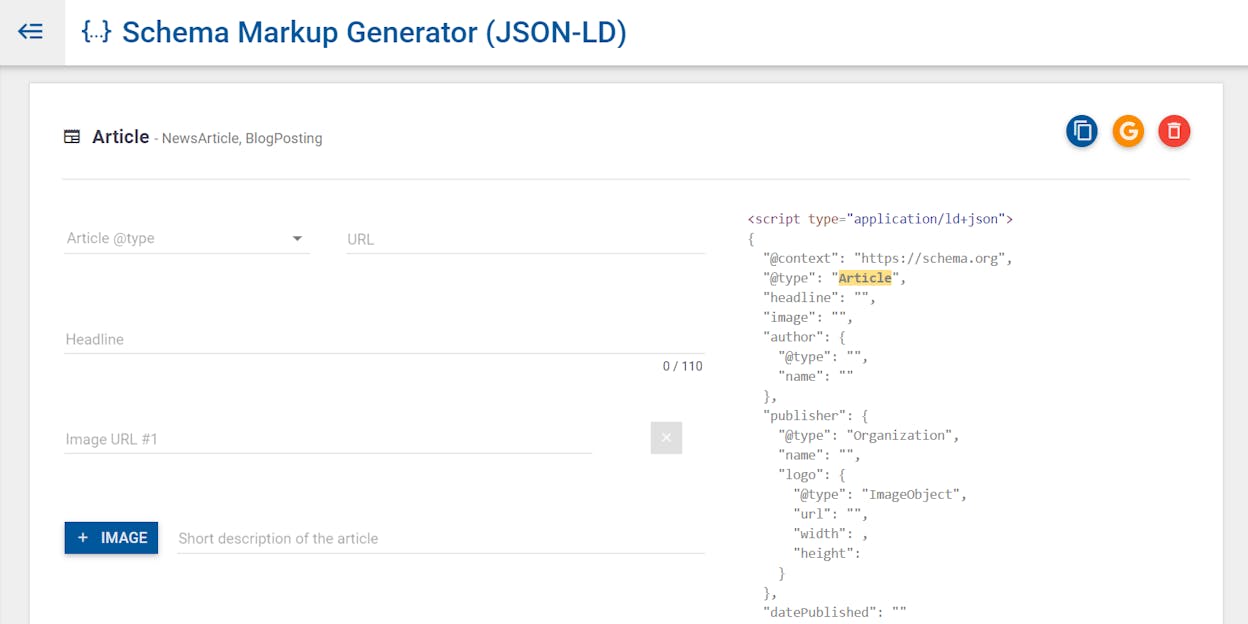The height and width of the screenshot is (624, 1248).
Task: Click the highlighted "Article" type value in code
Action: point(865,278)
